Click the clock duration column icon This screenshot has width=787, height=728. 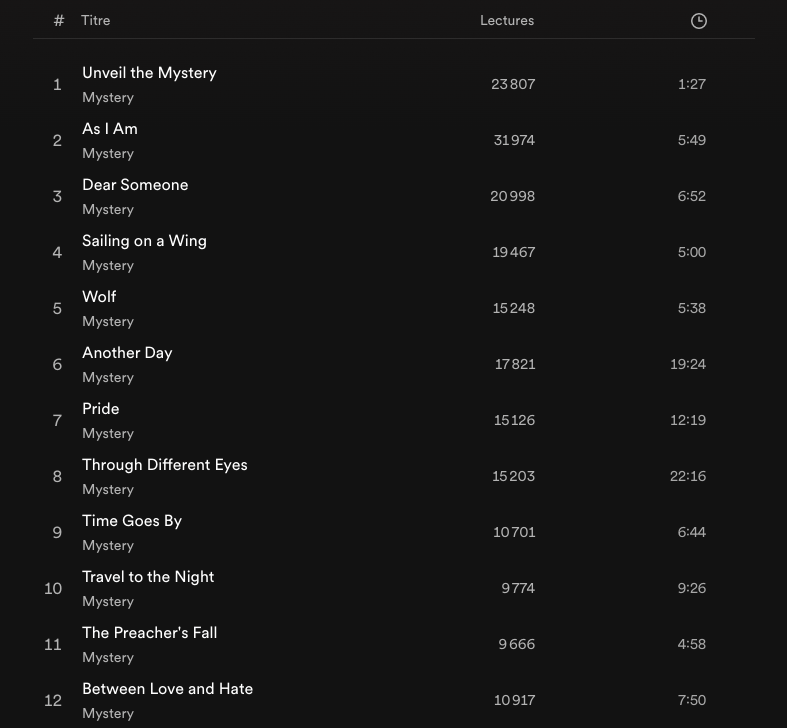pyautogui.click(x=698, y=21)
